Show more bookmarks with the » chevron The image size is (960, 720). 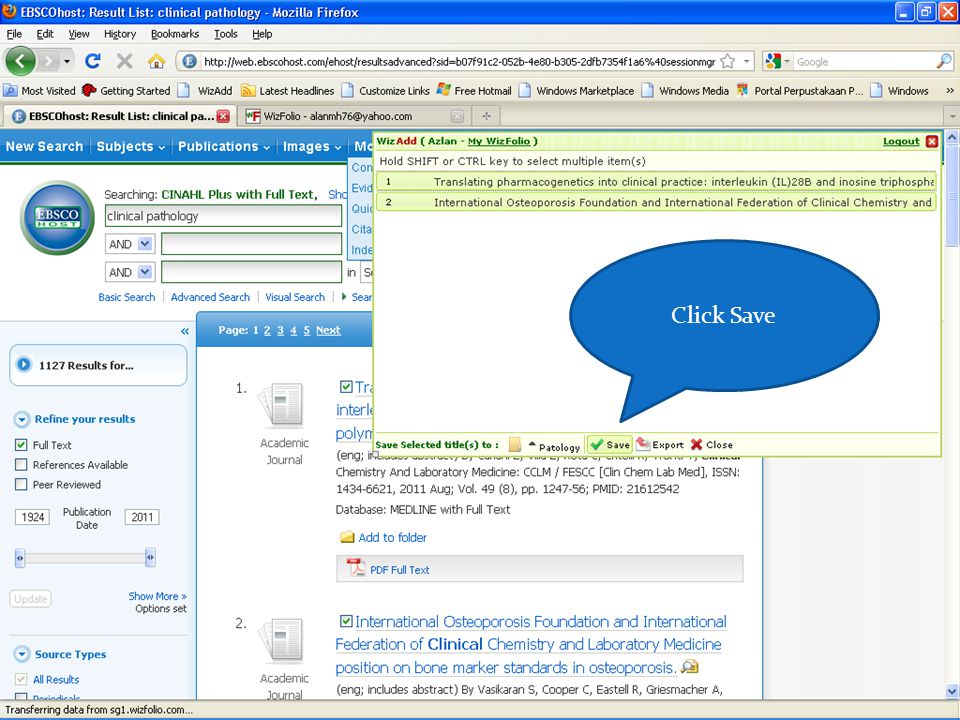pyautogui.click(x=950, y=91)
